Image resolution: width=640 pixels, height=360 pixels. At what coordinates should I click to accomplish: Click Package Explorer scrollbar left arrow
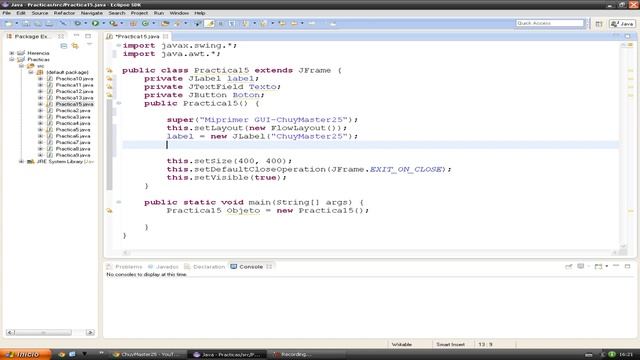10,333
